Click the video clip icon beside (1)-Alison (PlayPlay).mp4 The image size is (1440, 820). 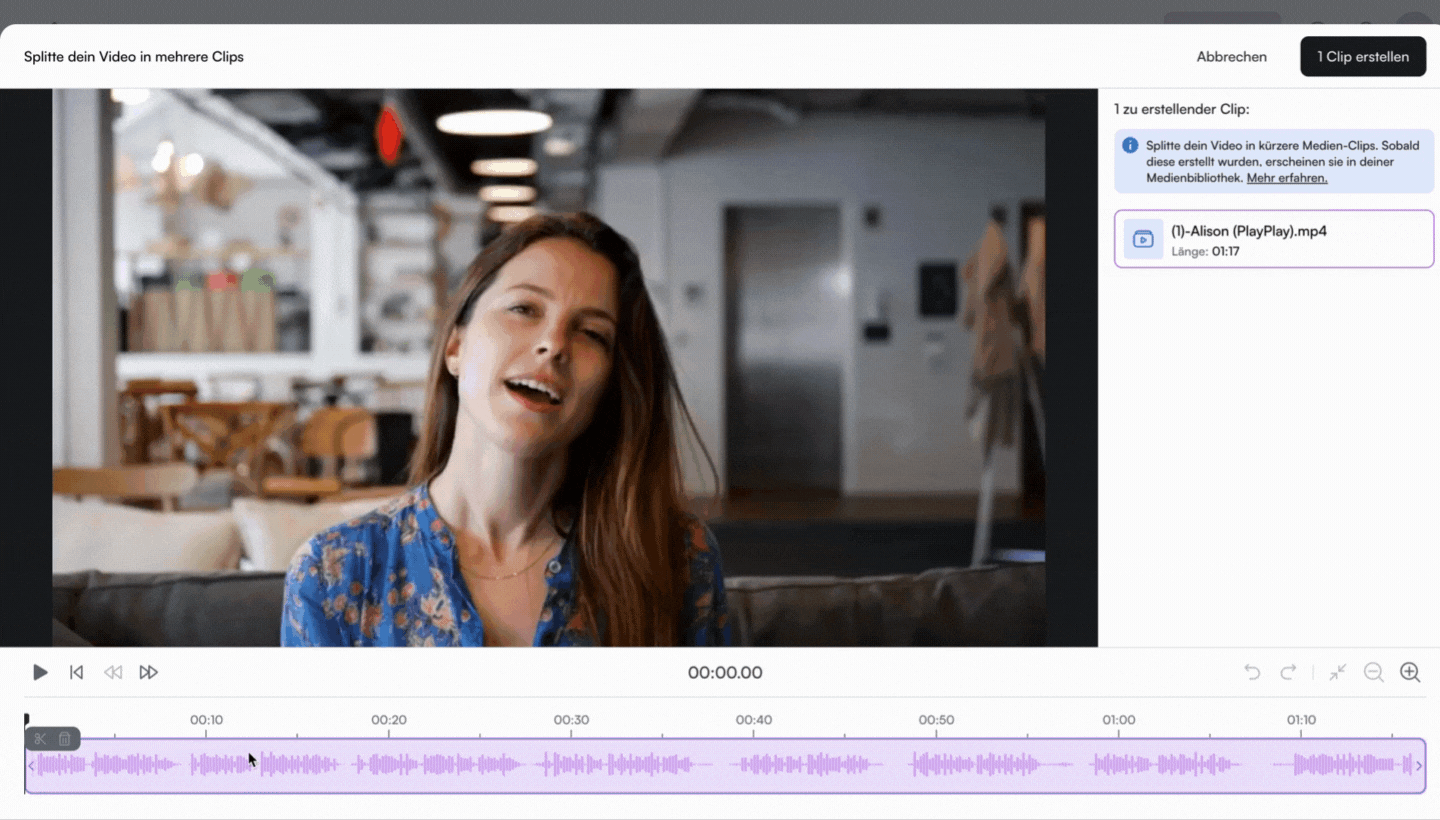click(1143, 239)
